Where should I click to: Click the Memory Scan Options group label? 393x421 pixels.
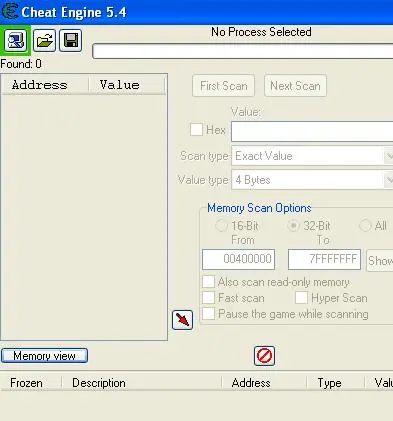(x=259, y=208)
